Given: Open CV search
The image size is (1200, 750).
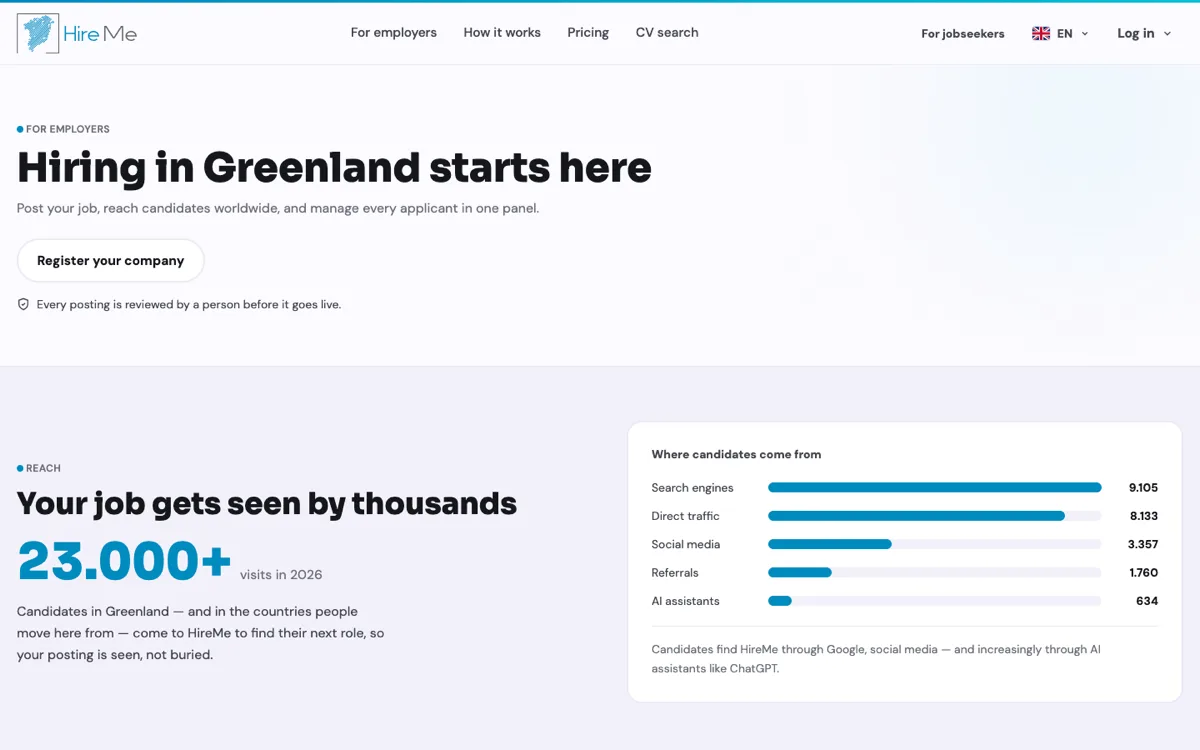Looking at the screenshot, I should (x=667, y=33).
